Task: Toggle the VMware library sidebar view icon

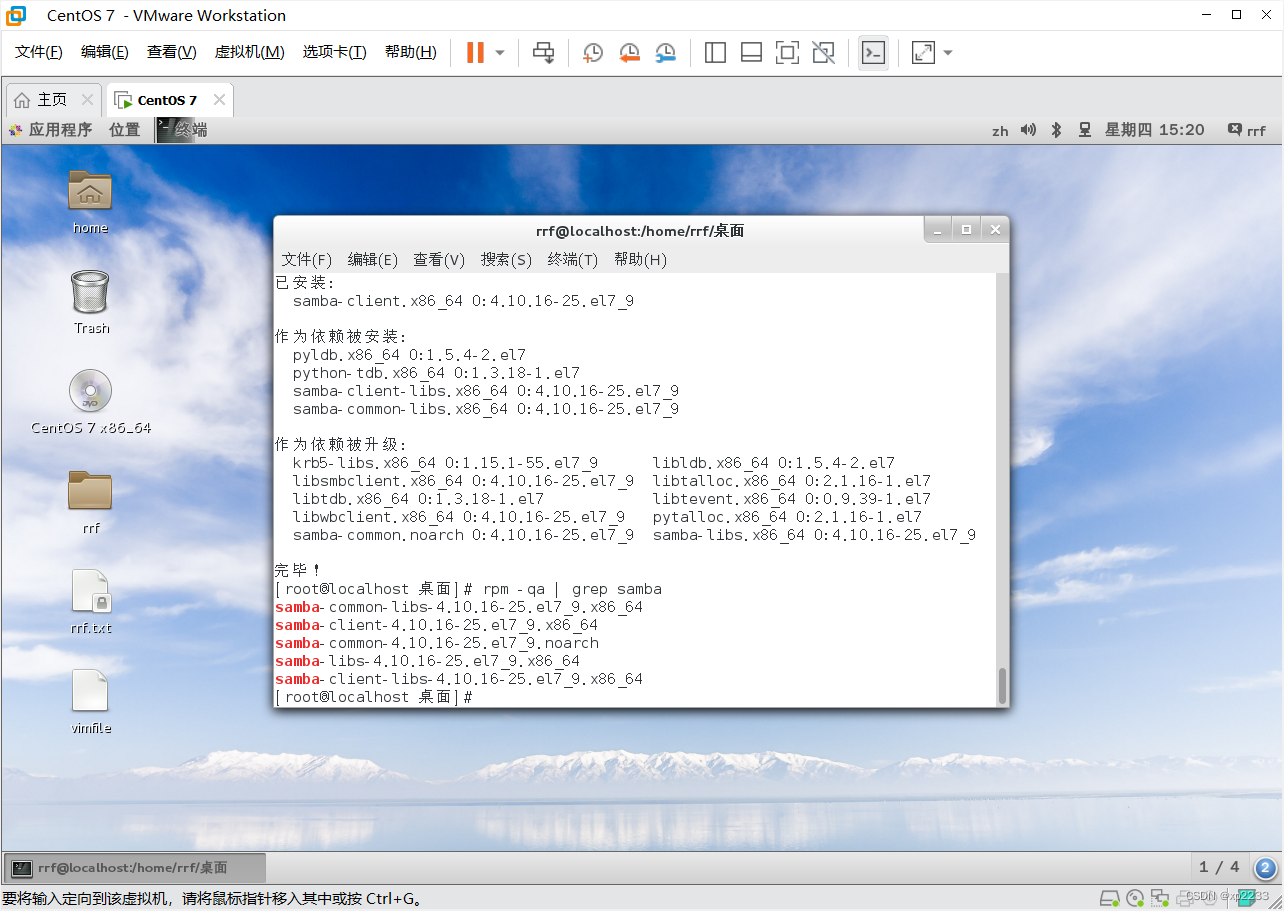Action: point(715,52)
